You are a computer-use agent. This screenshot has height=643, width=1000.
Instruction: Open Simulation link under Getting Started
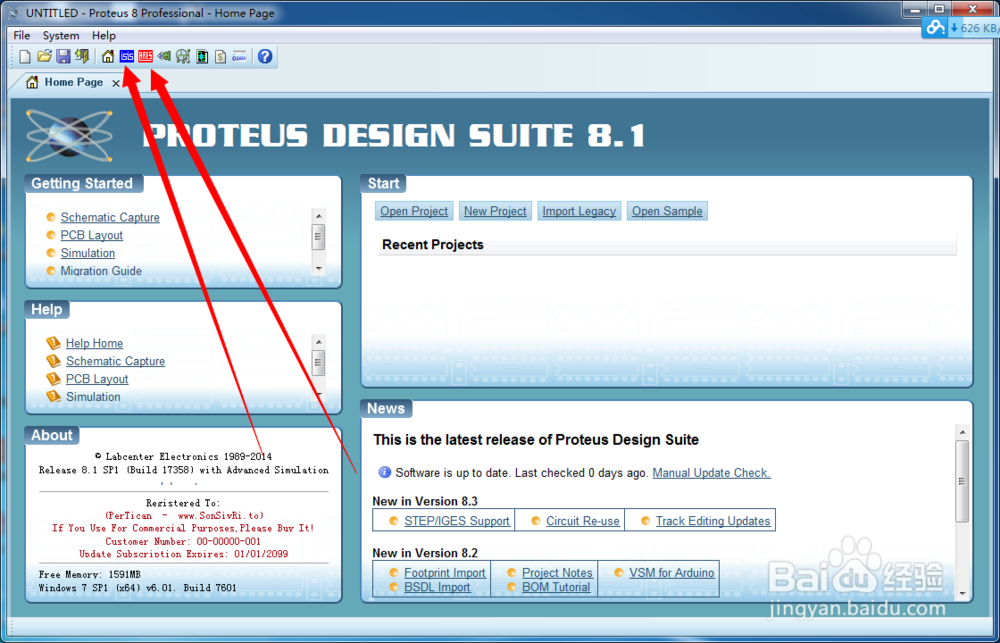click(87, 253)
